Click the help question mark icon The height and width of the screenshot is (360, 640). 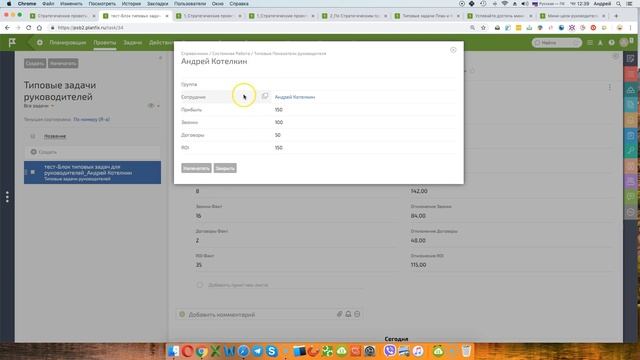click(x=611, y=42)
